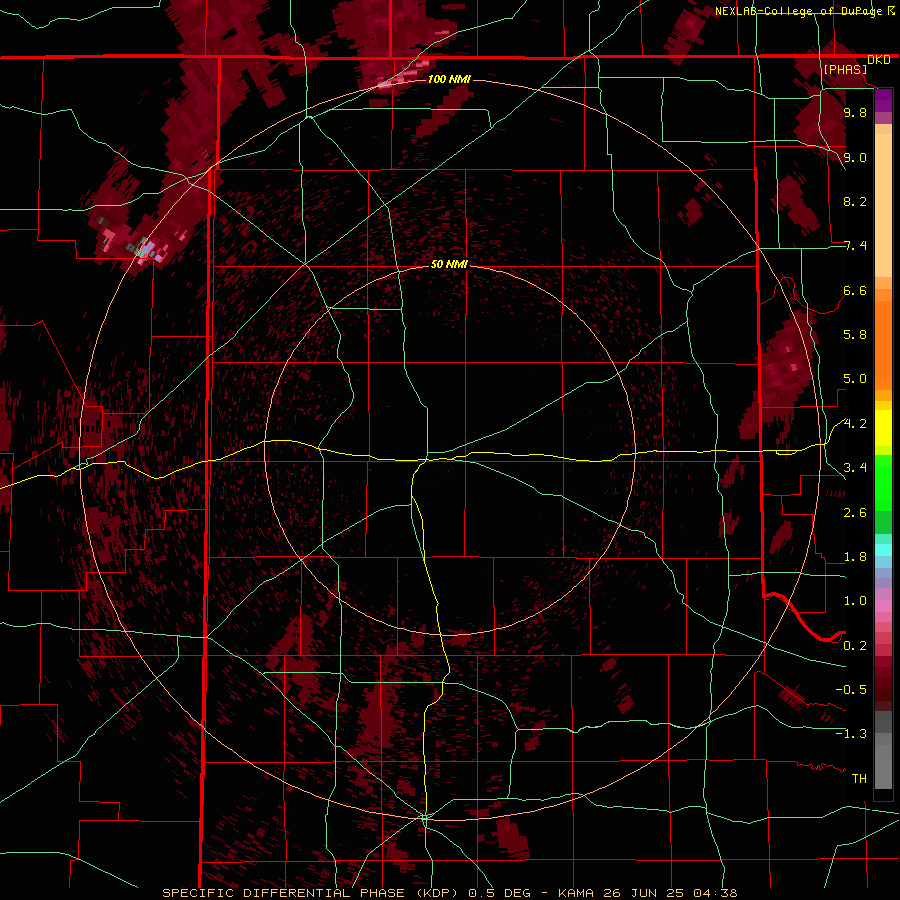The width and height of the screenshot is (900, 900).
Task: Click the -1.3 scale value
Action: (851, 734)
